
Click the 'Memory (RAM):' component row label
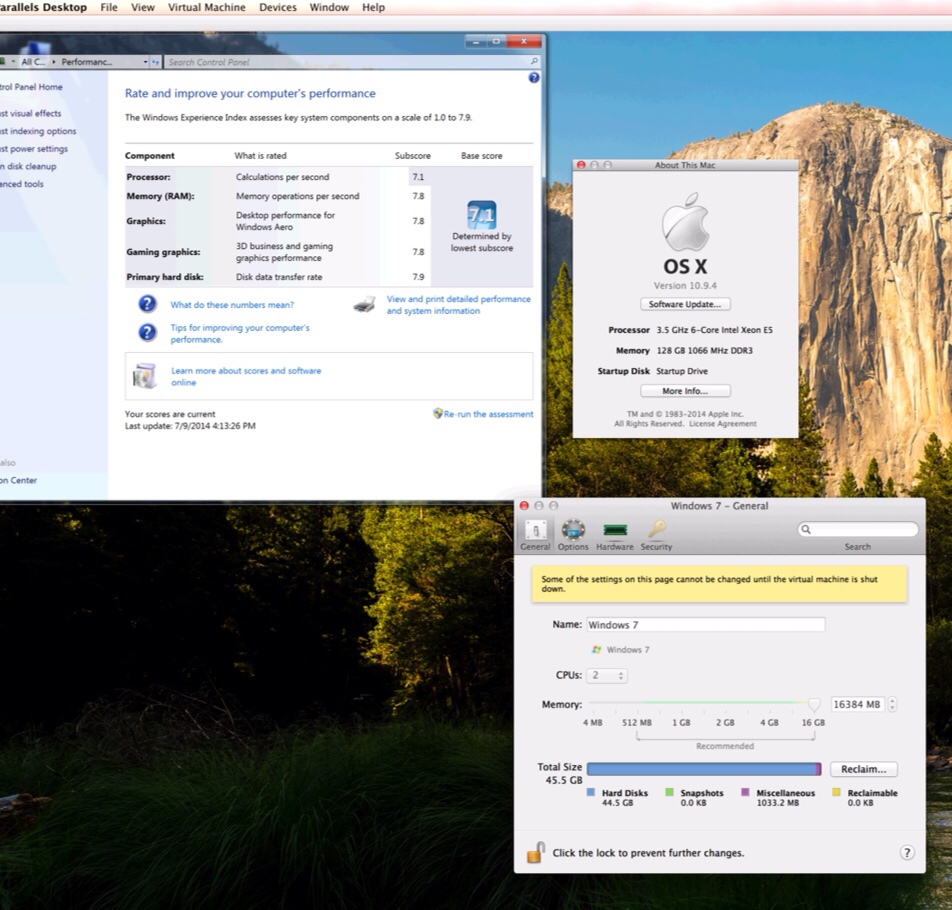click(x=160, y=196)
